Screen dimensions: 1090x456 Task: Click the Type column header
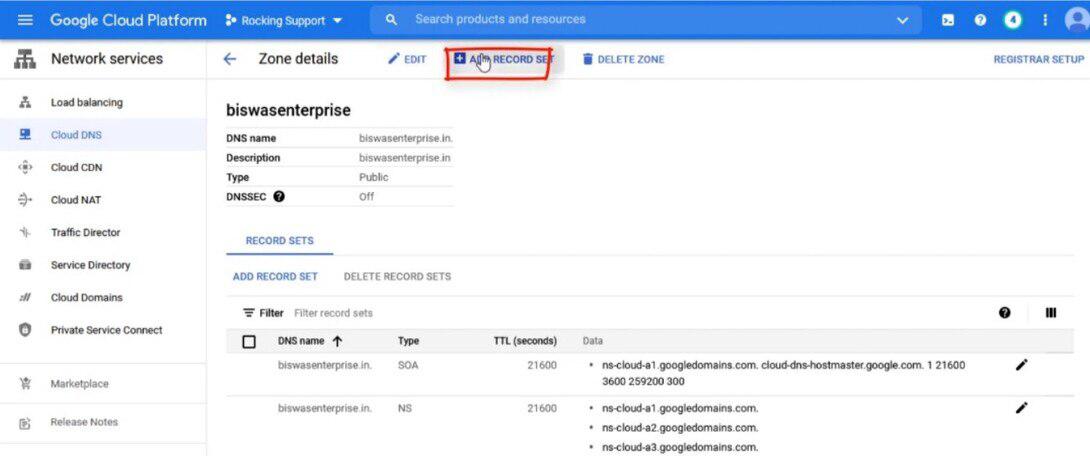pos(408,341)
